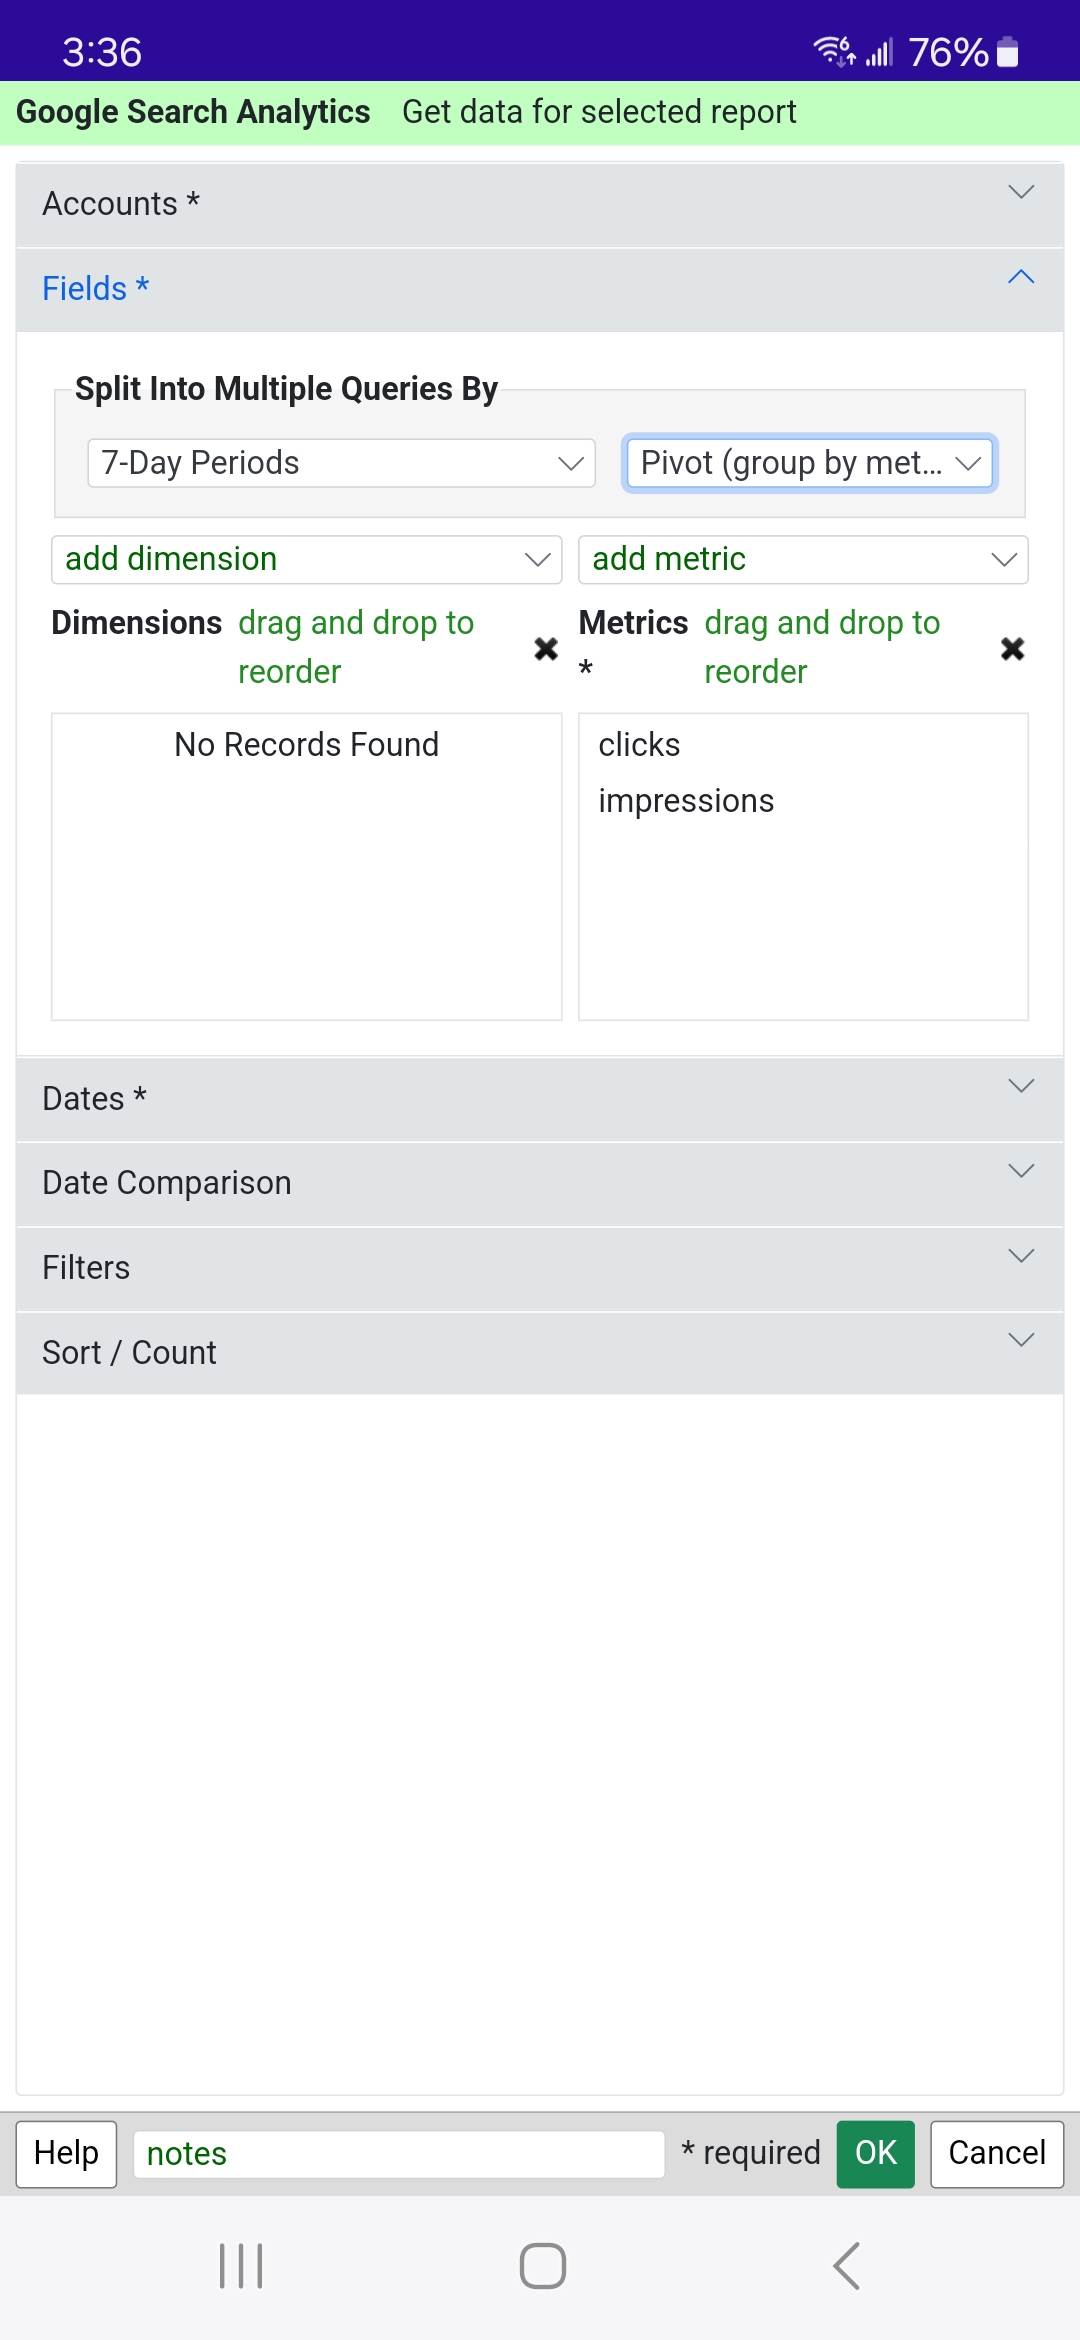
Task: Tap Android back navigation arrow
Action: pyautogui.click(x=846, y=2266)
